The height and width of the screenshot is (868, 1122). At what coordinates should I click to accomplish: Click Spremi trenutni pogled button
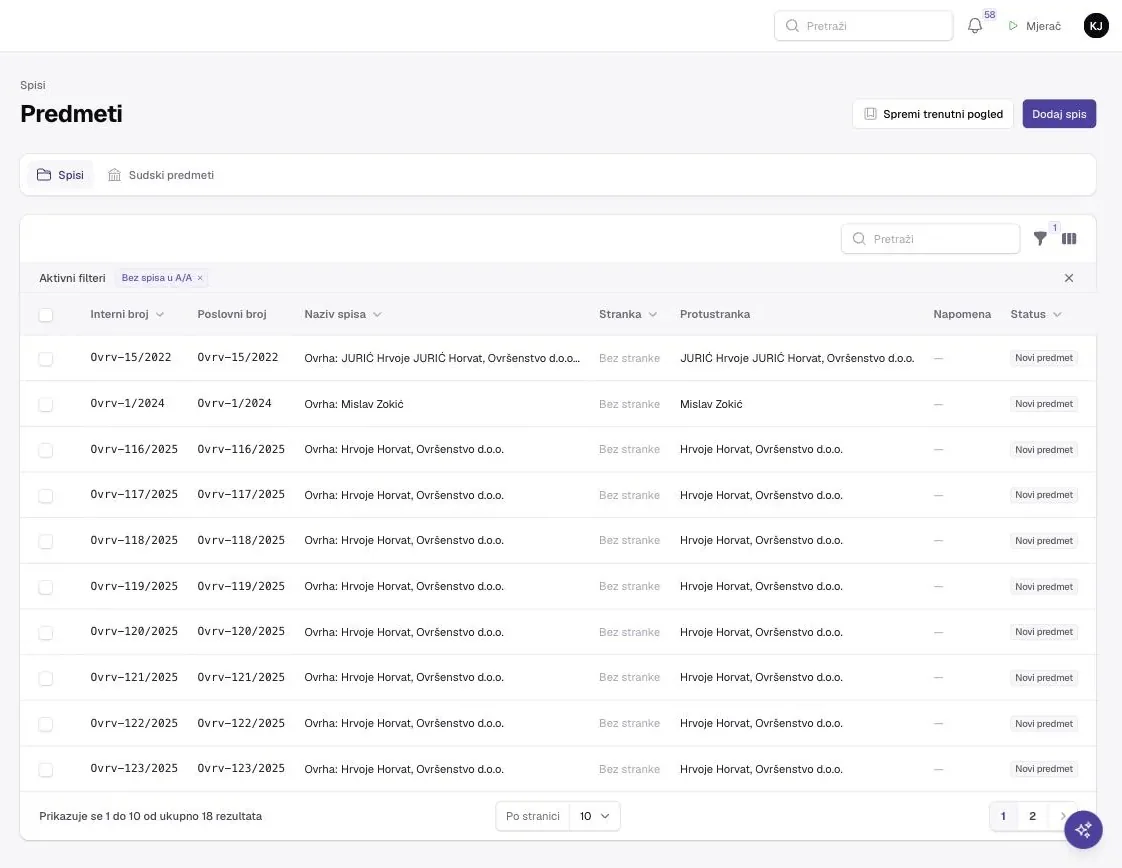coord(932,114)
